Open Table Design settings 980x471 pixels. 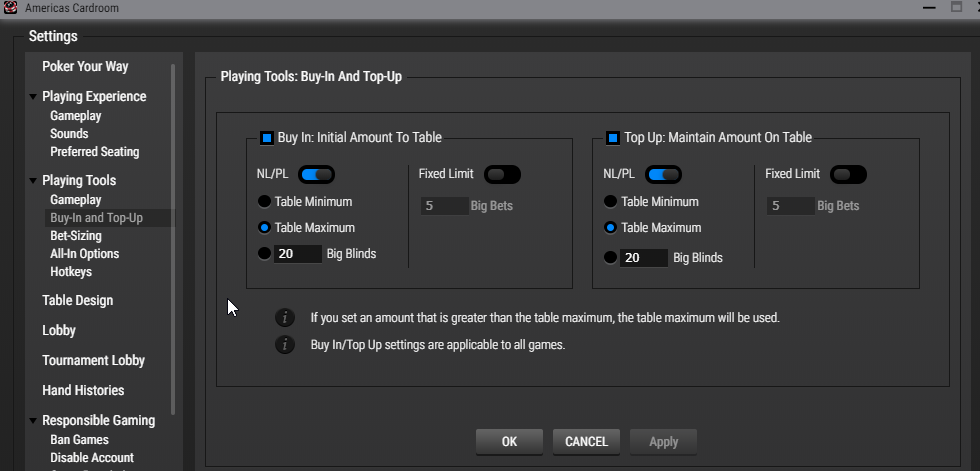[78, 300]
